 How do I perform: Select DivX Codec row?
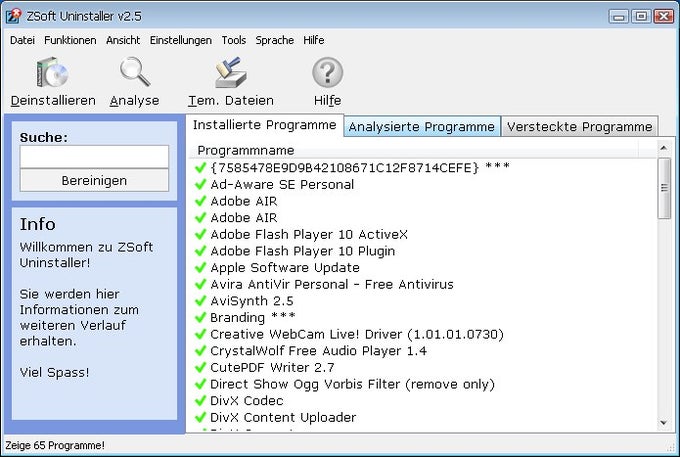[423, 400]
